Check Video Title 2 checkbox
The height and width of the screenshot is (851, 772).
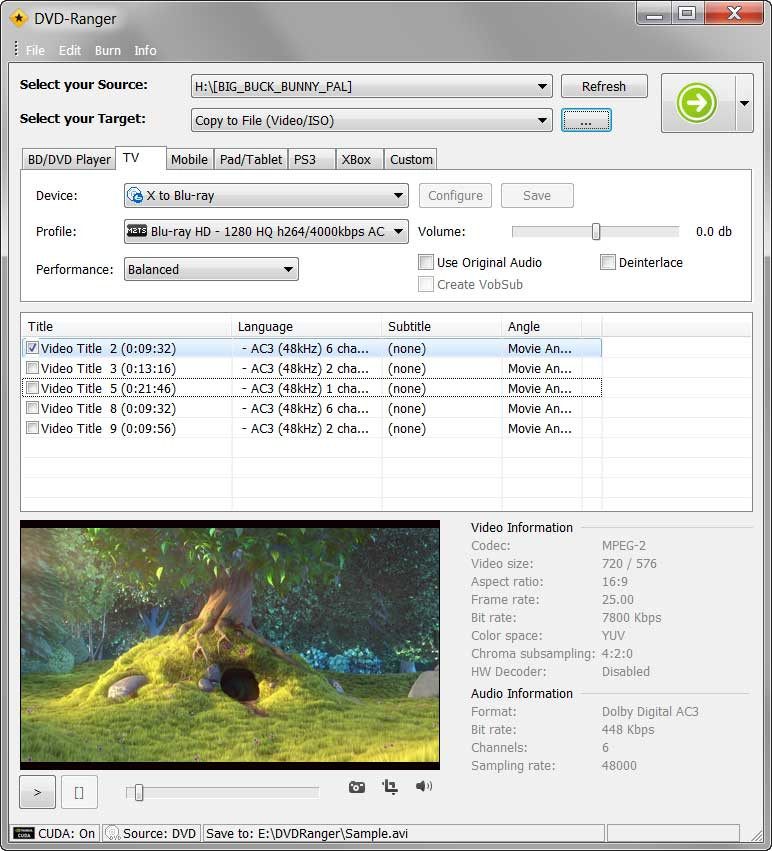point(33,348)
